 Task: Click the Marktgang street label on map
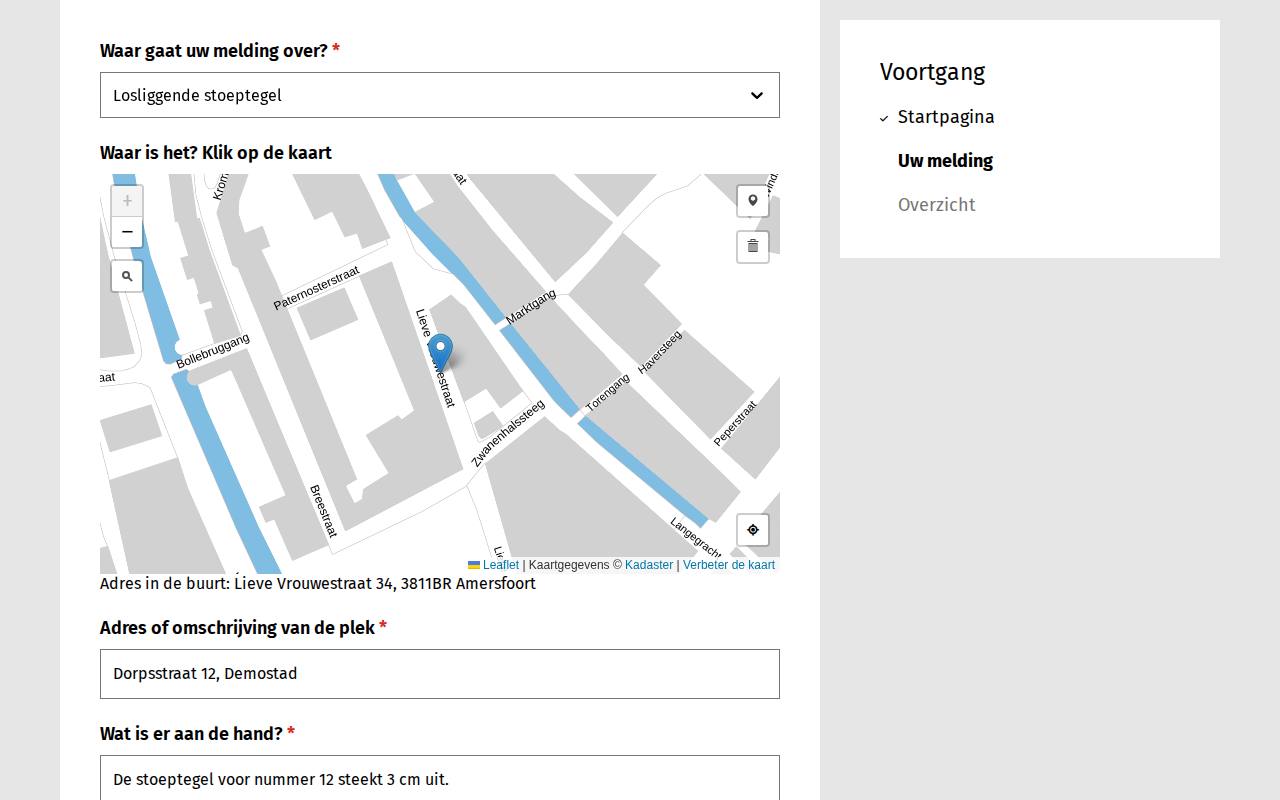pos(531,307)
